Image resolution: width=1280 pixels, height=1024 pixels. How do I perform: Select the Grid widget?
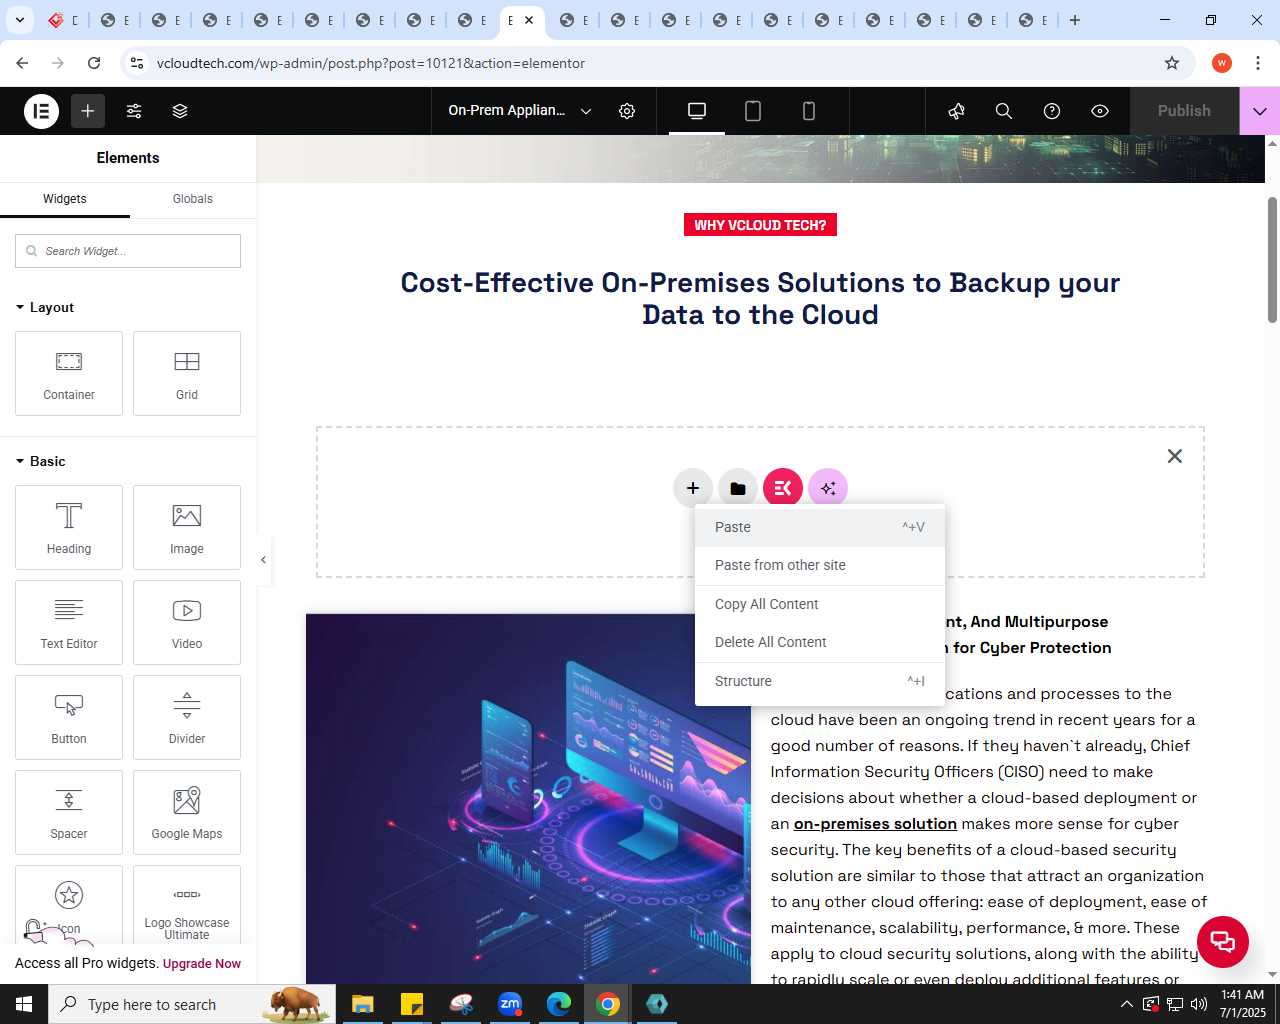click(x=187, y=373)
